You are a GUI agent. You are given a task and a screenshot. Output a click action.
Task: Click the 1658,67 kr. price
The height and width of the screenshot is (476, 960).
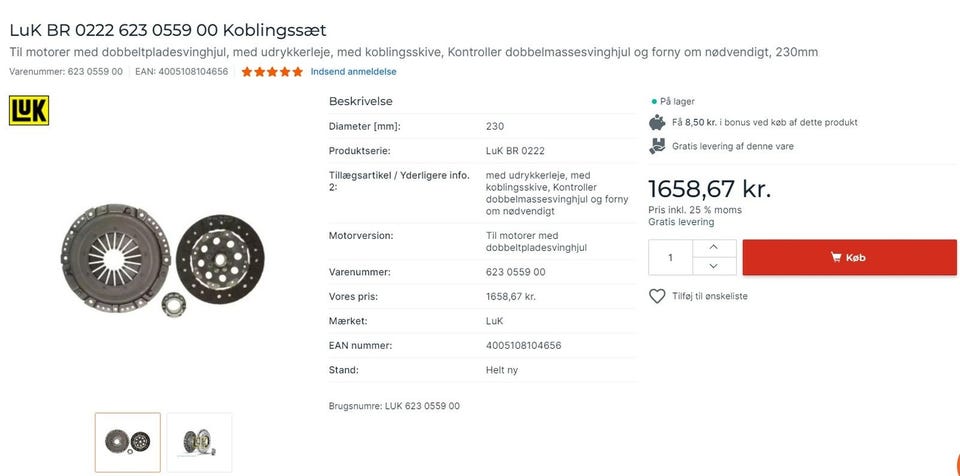pos(709,188)
